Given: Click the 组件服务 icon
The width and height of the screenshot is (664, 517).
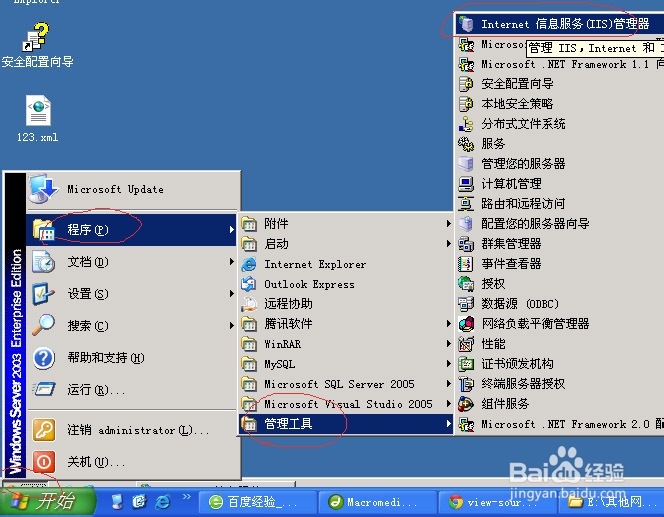Looking at the screenshot, I should pyautogui.click(x=466, y=404).
